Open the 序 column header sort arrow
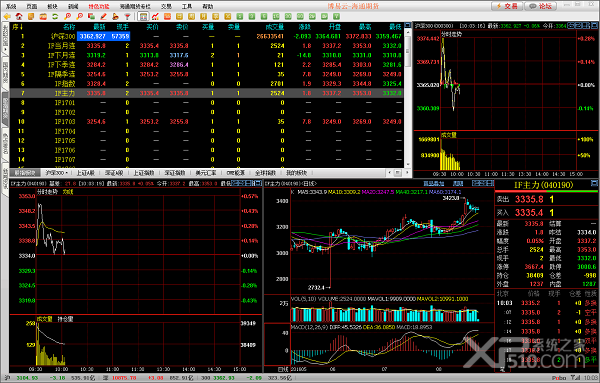 pyautogui.click(x=21, y=27)
